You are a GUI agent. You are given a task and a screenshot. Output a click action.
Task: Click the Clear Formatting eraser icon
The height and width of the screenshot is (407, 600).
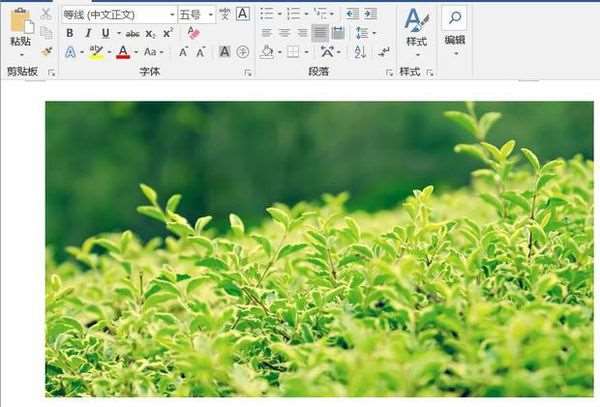pos(194,33)
